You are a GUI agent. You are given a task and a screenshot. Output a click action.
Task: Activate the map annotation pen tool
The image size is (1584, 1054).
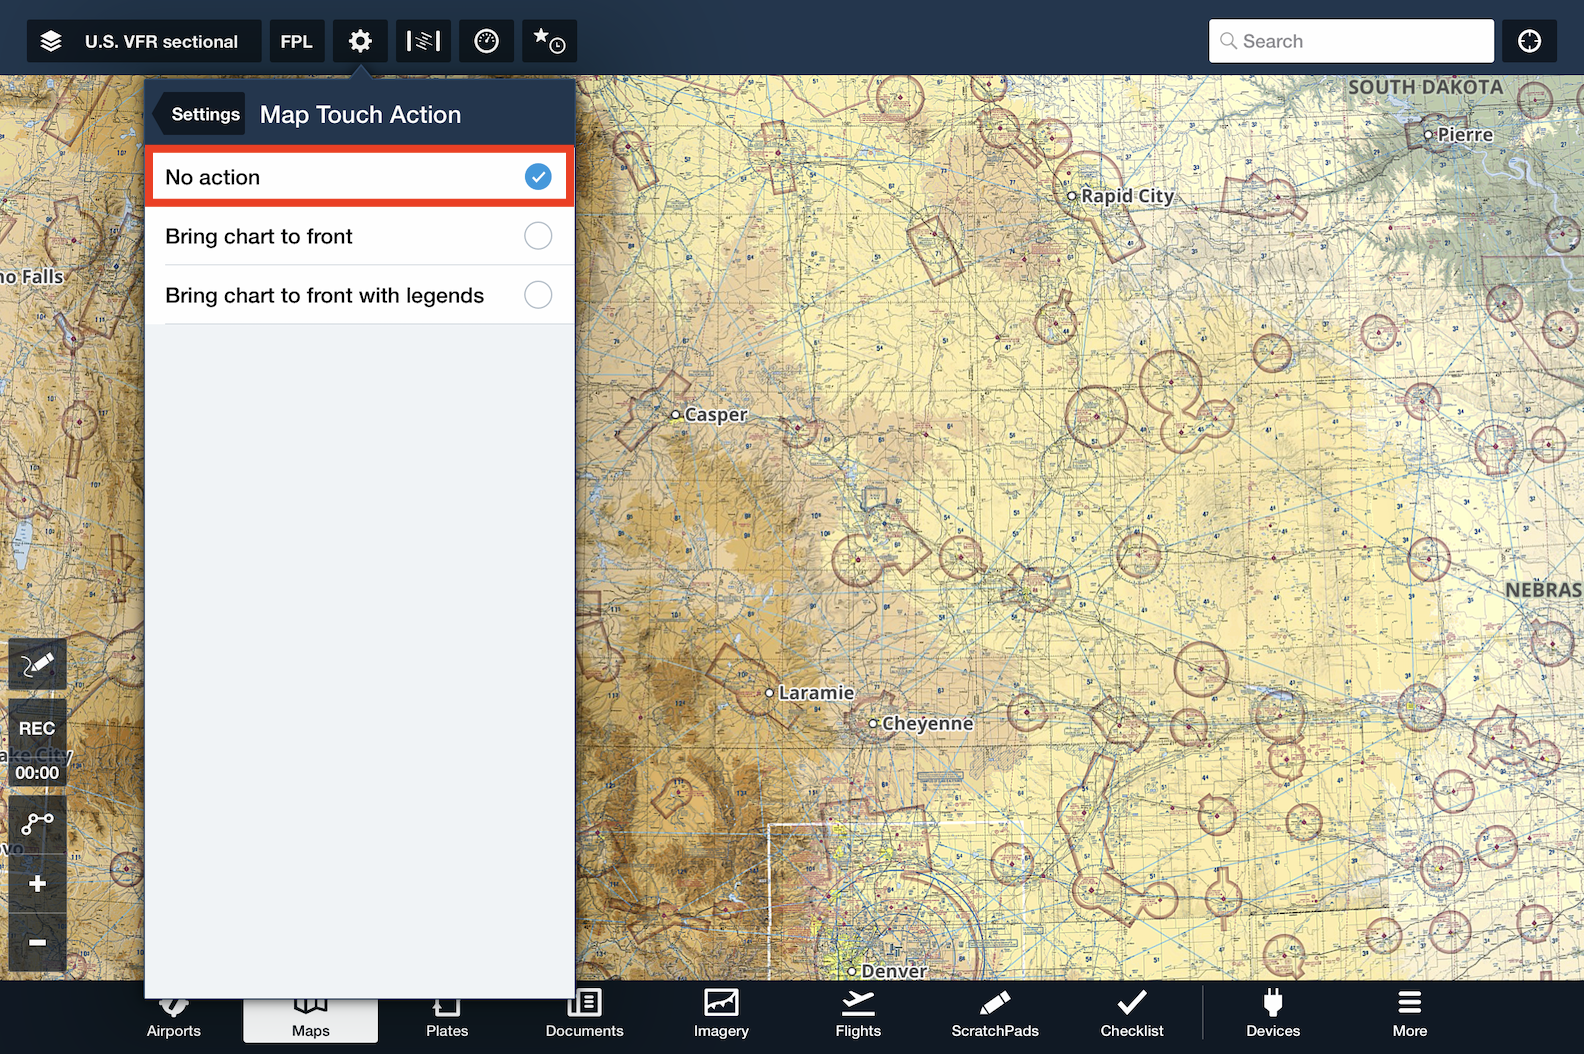38,664
